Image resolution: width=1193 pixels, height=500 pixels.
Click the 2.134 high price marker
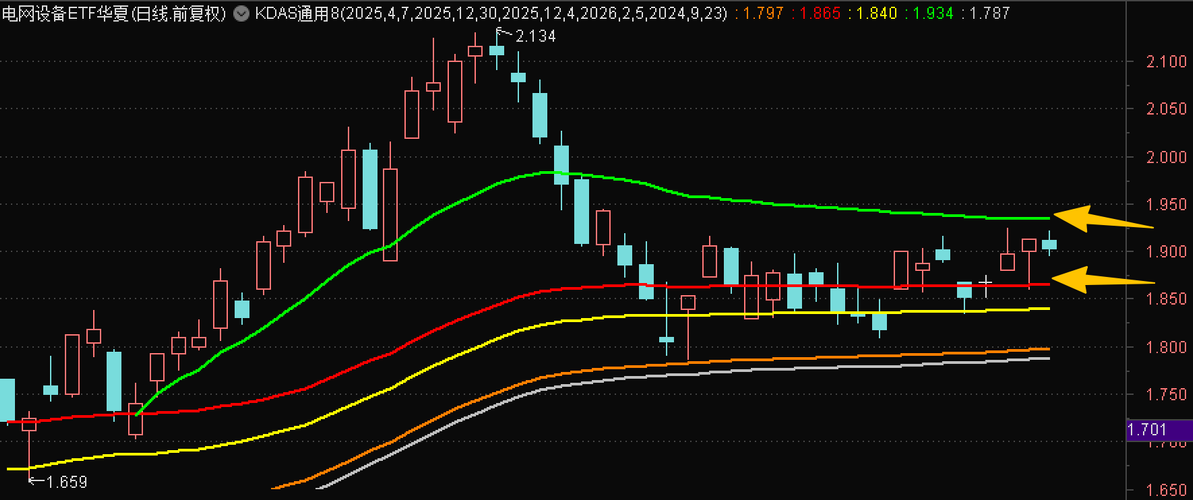point(535,35)
